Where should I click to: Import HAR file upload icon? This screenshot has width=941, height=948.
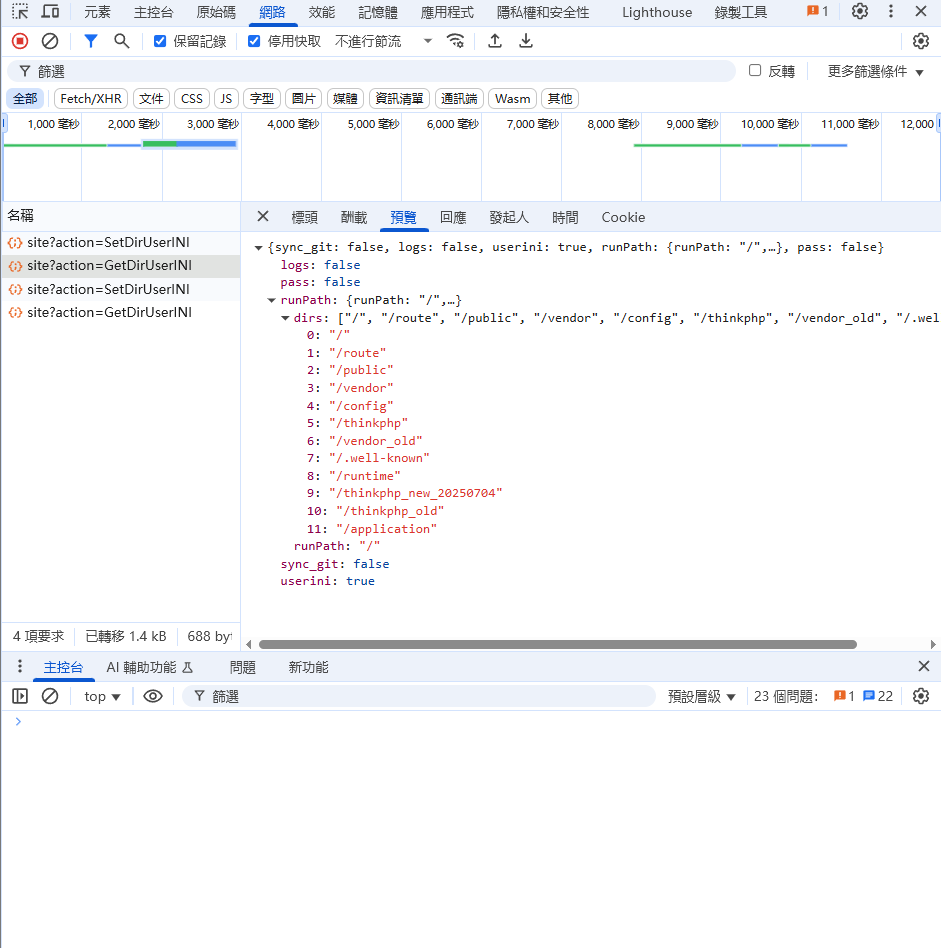point(495,41)
